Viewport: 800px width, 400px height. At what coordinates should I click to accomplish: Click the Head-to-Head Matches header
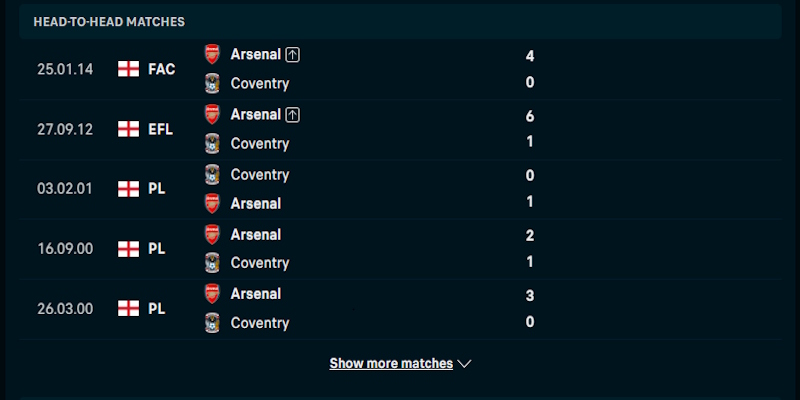click(109, 21)
